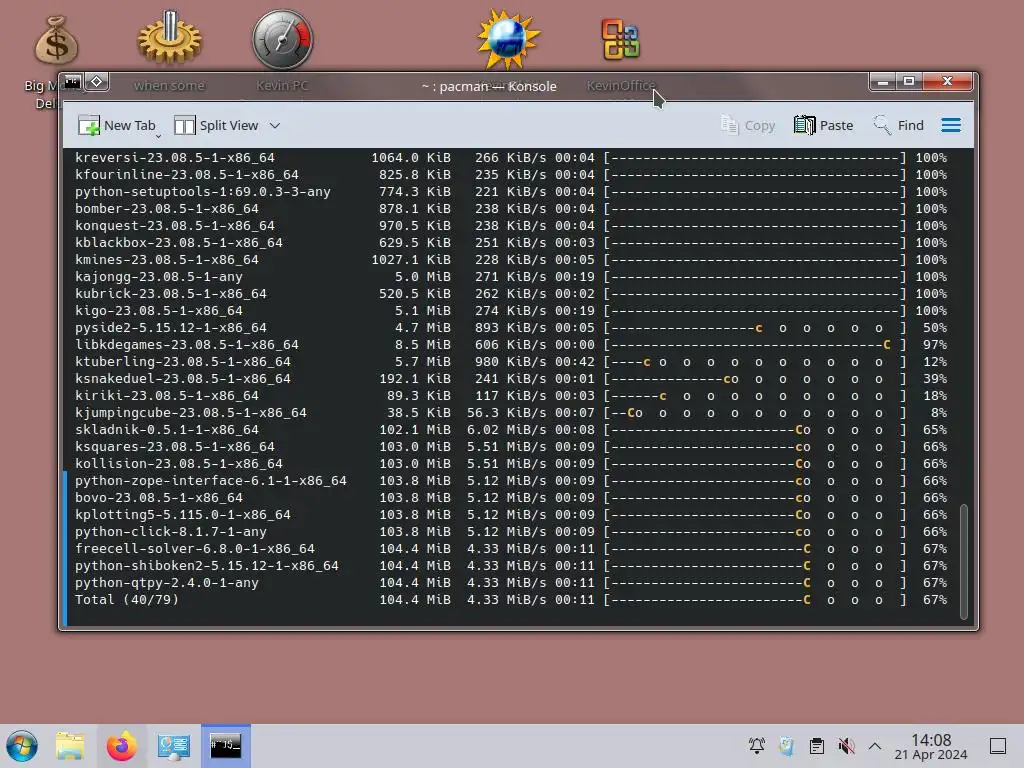Click the kajongg-23.08.5-1-any line
This screenshot has height=768, width=1024.
[511, 276]
